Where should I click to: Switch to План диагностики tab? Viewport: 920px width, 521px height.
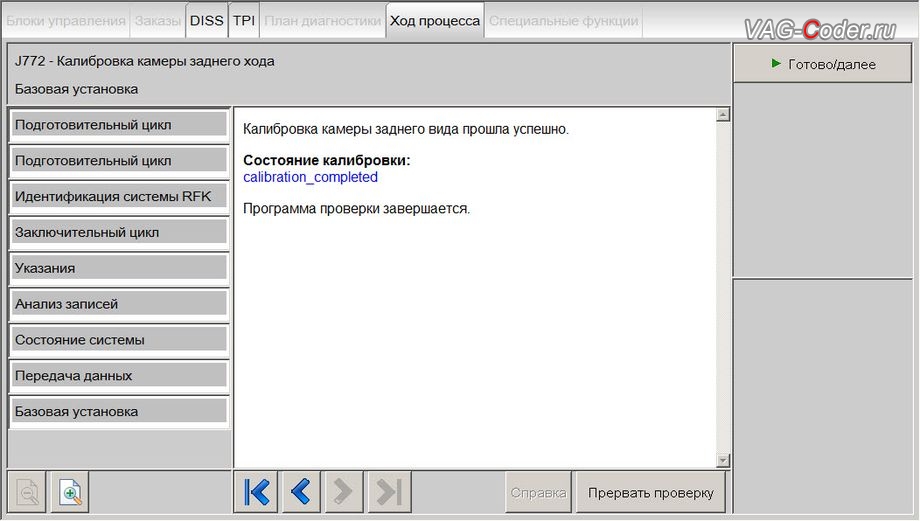point(323,21)
